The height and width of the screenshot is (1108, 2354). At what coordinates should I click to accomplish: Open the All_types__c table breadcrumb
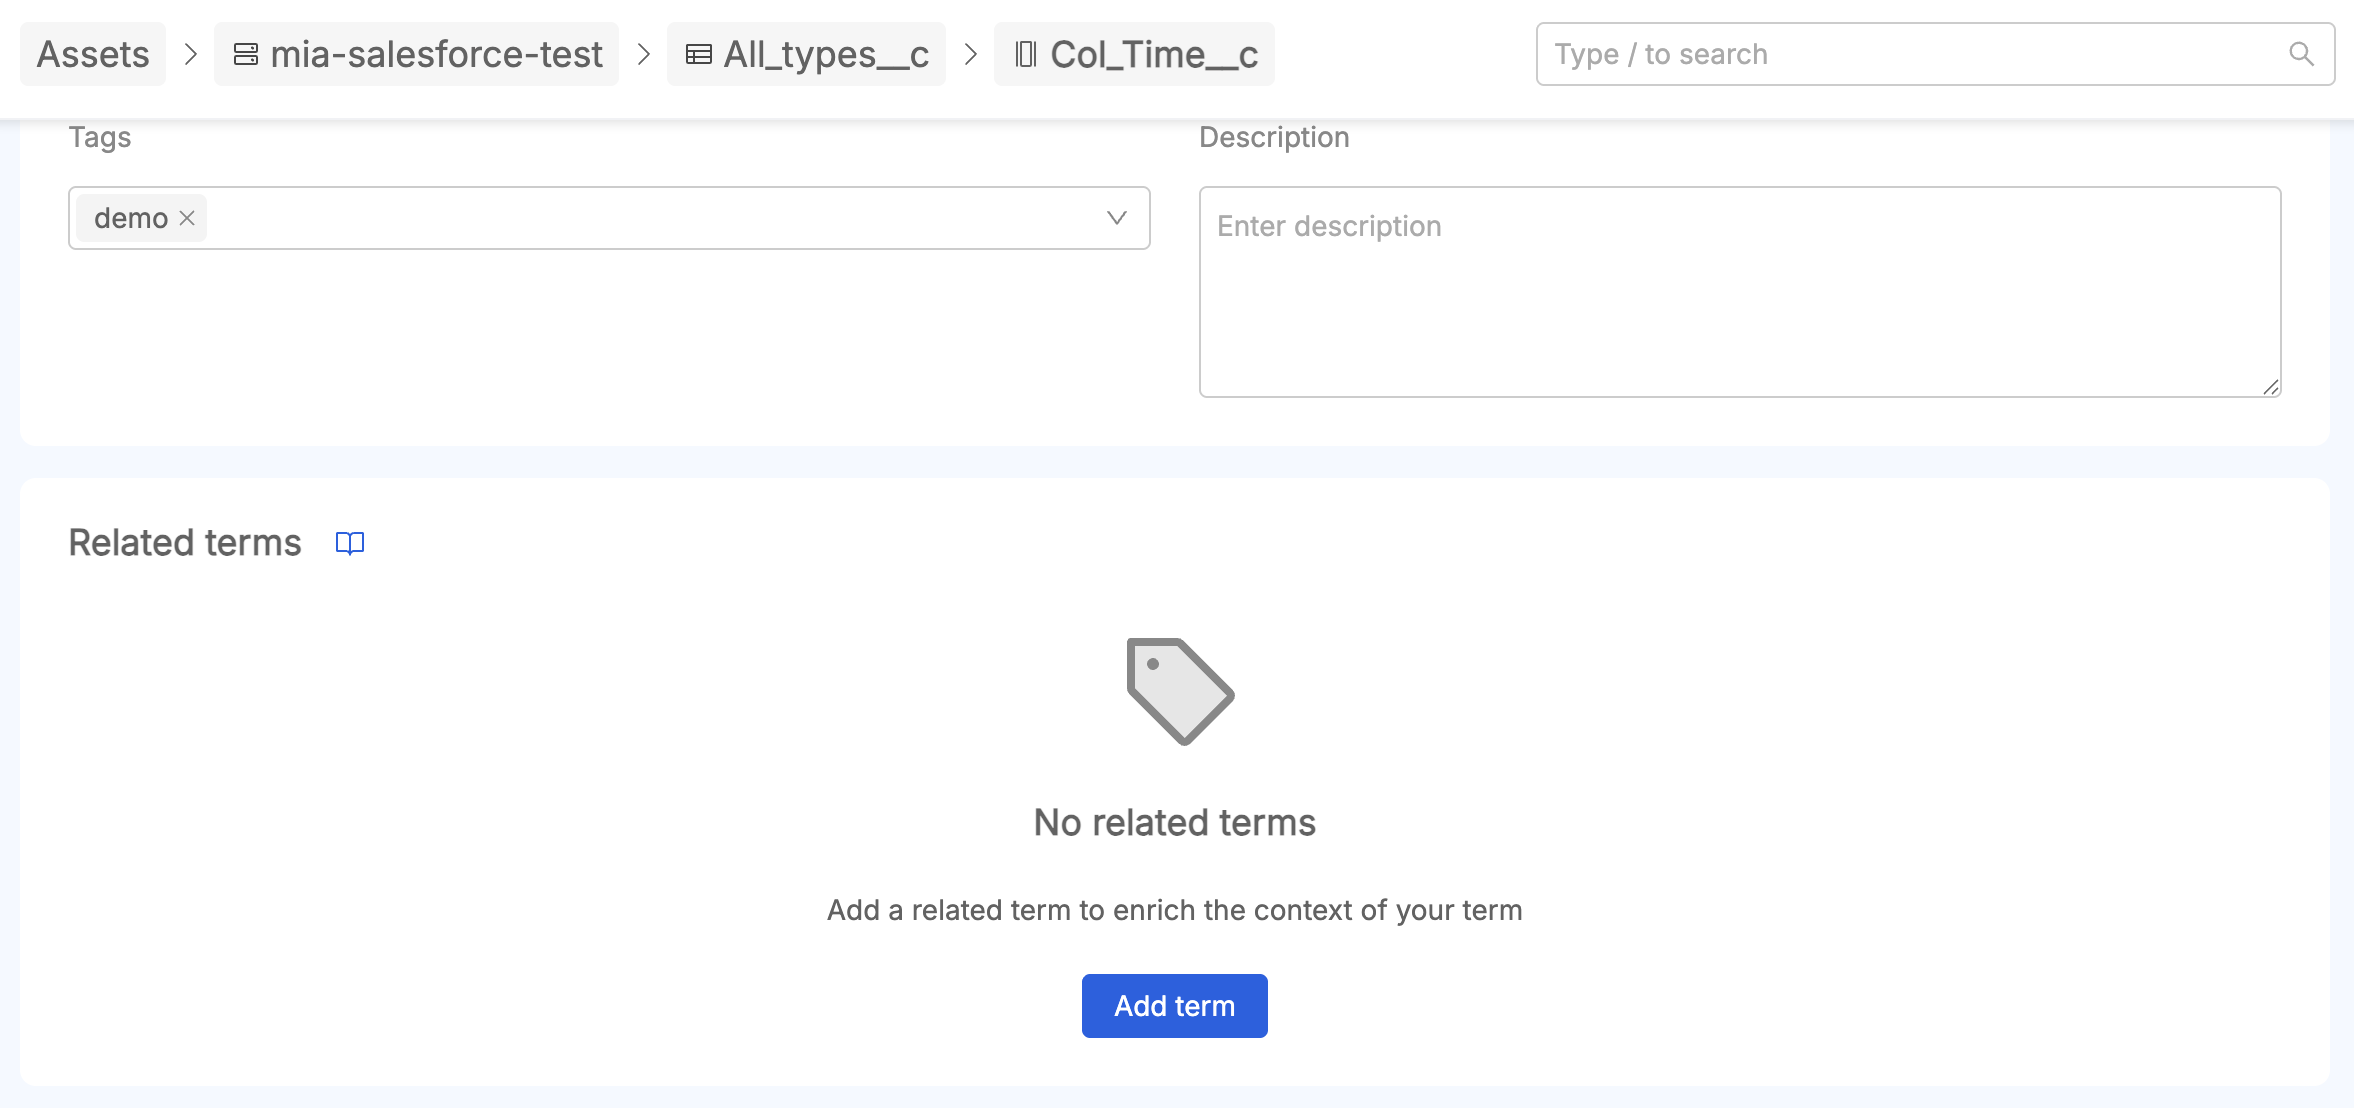pos(806,54)
